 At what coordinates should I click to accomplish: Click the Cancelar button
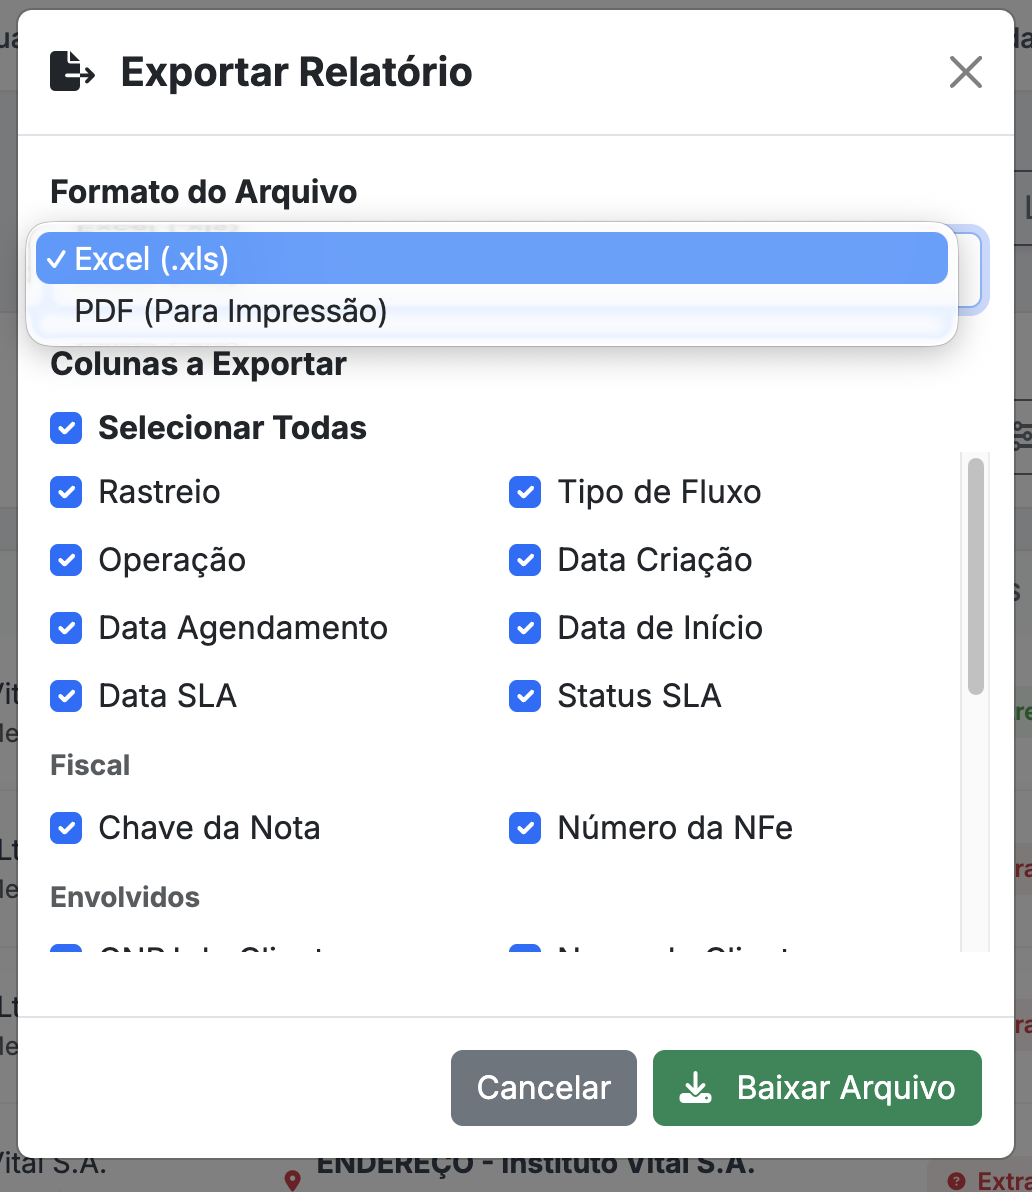tap(543, 1088)
